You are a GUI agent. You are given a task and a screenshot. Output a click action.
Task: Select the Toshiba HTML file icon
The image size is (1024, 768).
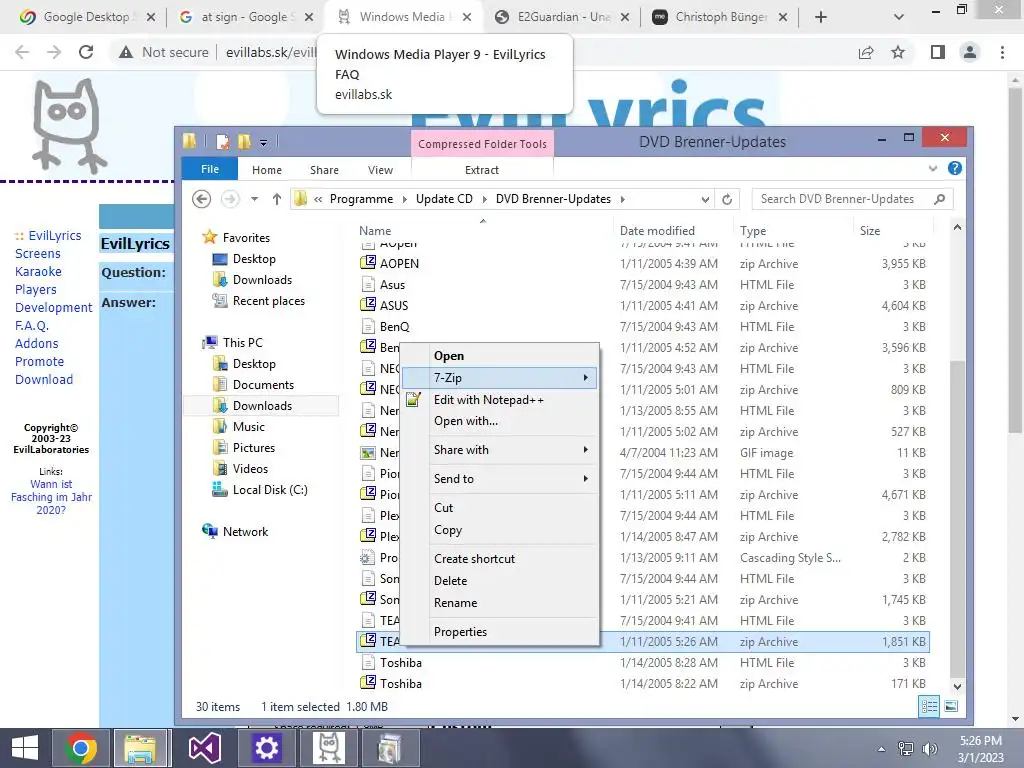point(368,662)
